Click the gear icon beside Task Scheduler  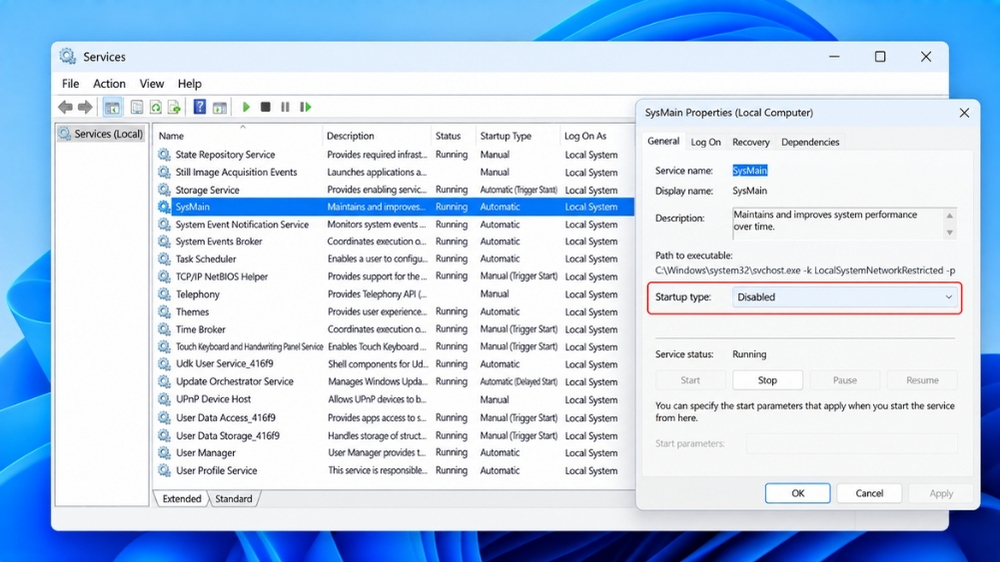165,259
